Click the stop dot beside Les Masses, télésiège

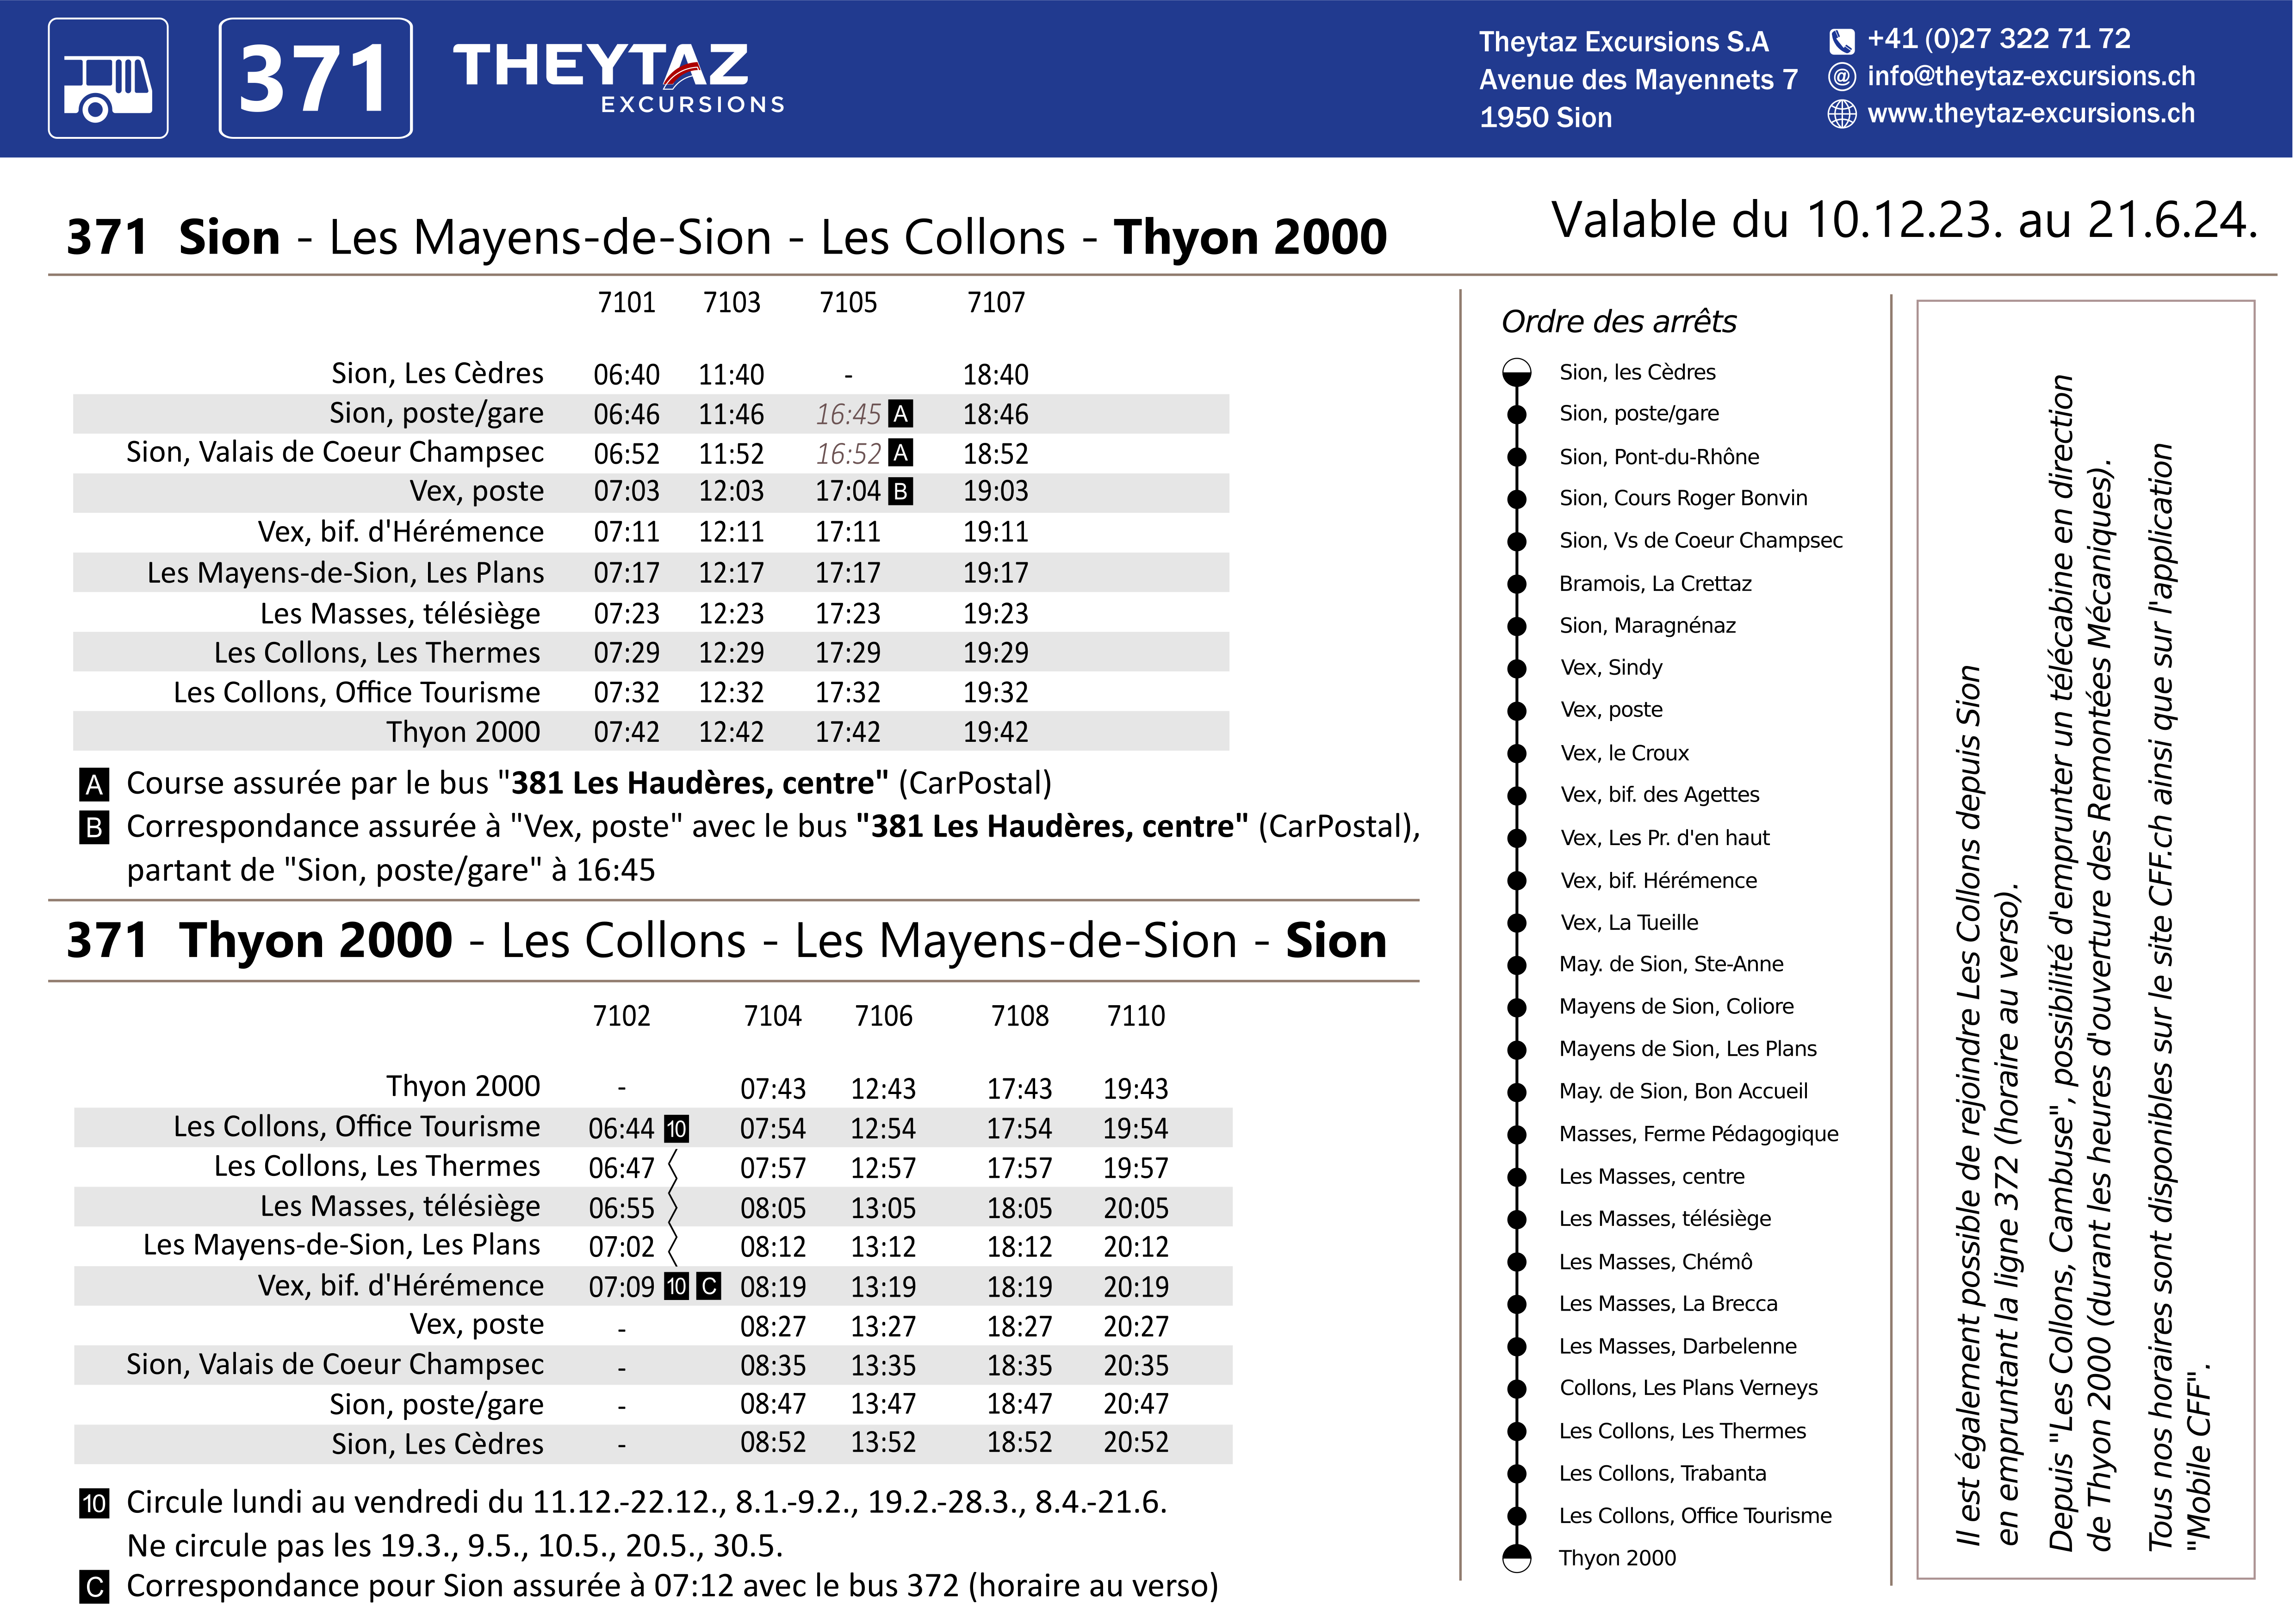click(x=1517, y=1219)
